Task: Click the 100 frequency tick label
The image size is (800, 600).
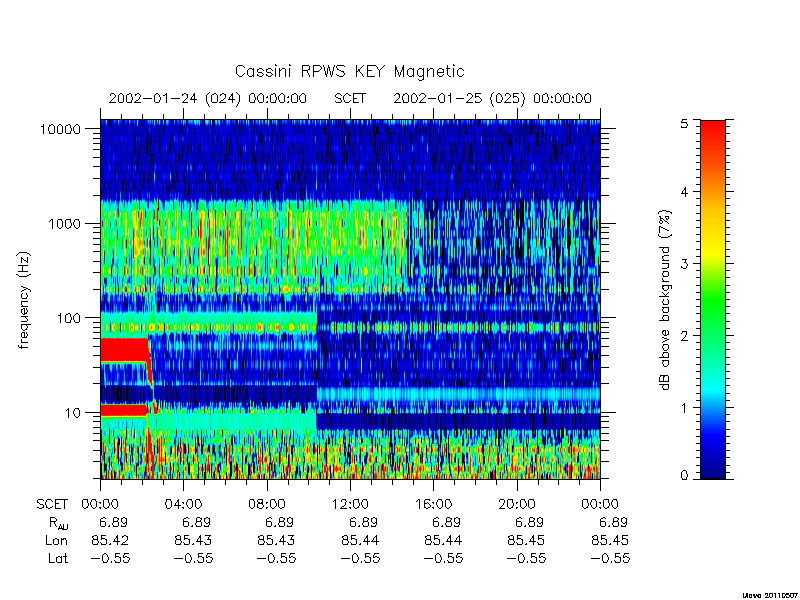Action: (x=69, y=318)
